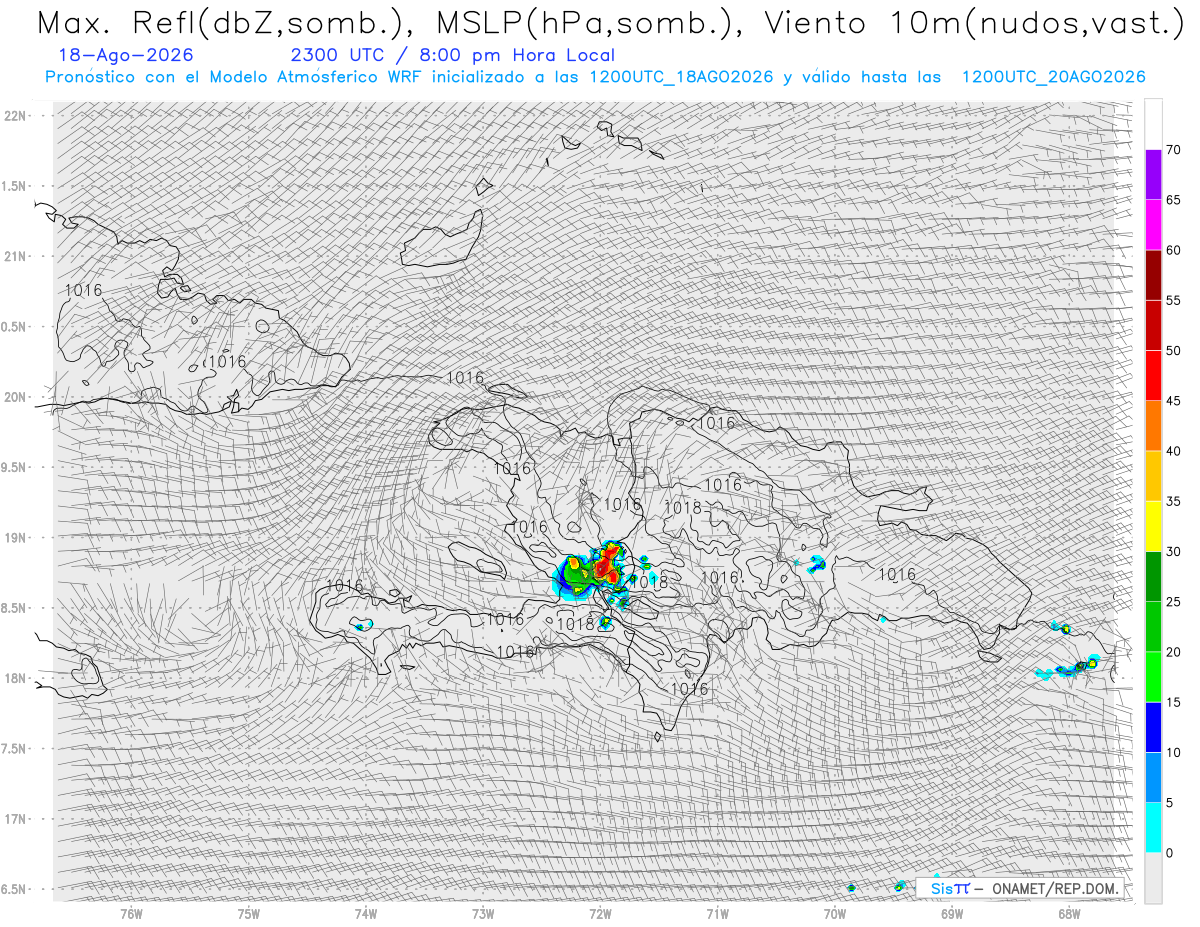The width and height of the screenshot is (1200, 927).
Task: Click '2300 UTC / 8:00 pm Hora Local'
Action: [x=453, y=56]
